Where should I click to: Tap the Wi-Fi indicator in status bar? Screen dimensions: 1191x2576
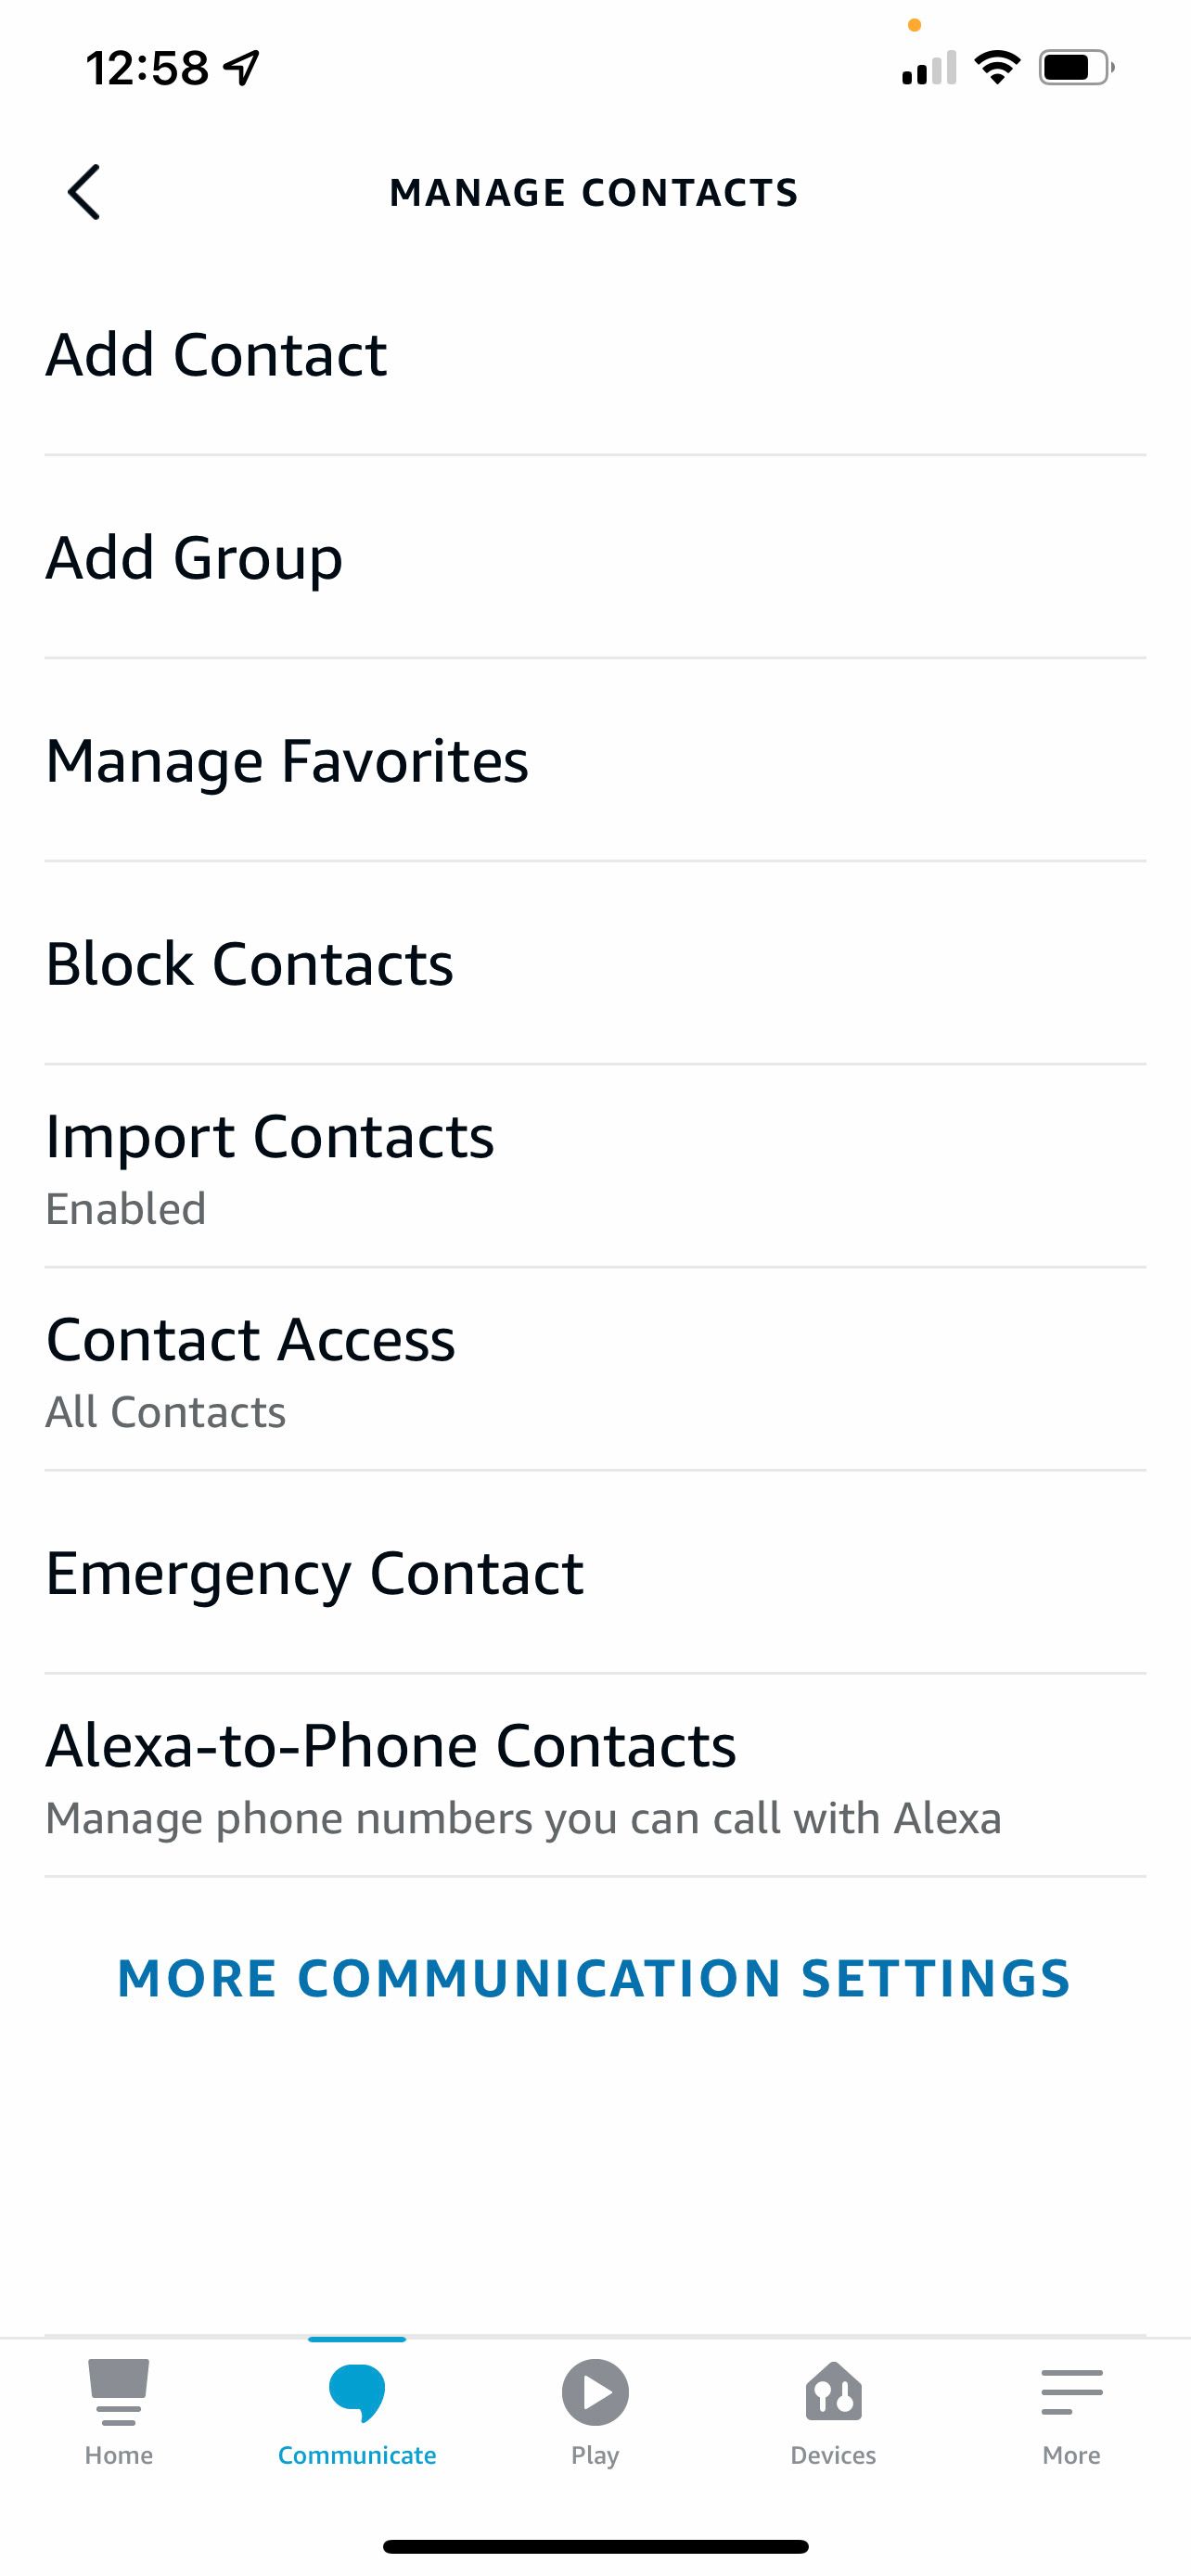pyautogui.click(x=997, y=67)
